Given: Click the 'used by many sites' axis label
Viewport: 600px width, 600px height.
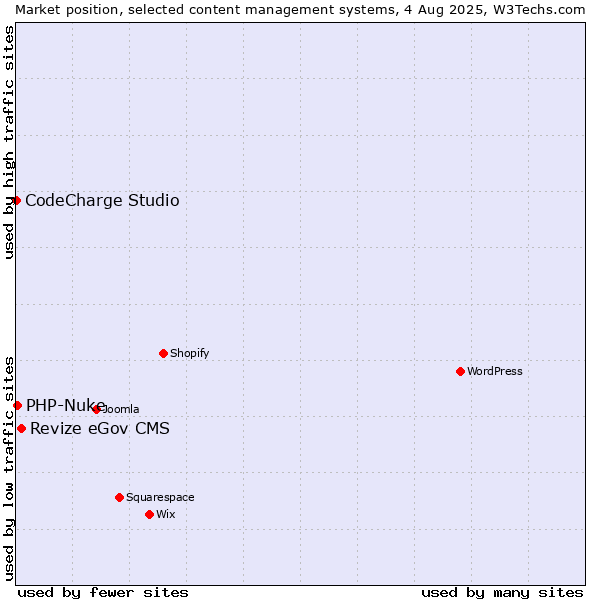Looking at the screenshot, I should [x=502, y=593].
